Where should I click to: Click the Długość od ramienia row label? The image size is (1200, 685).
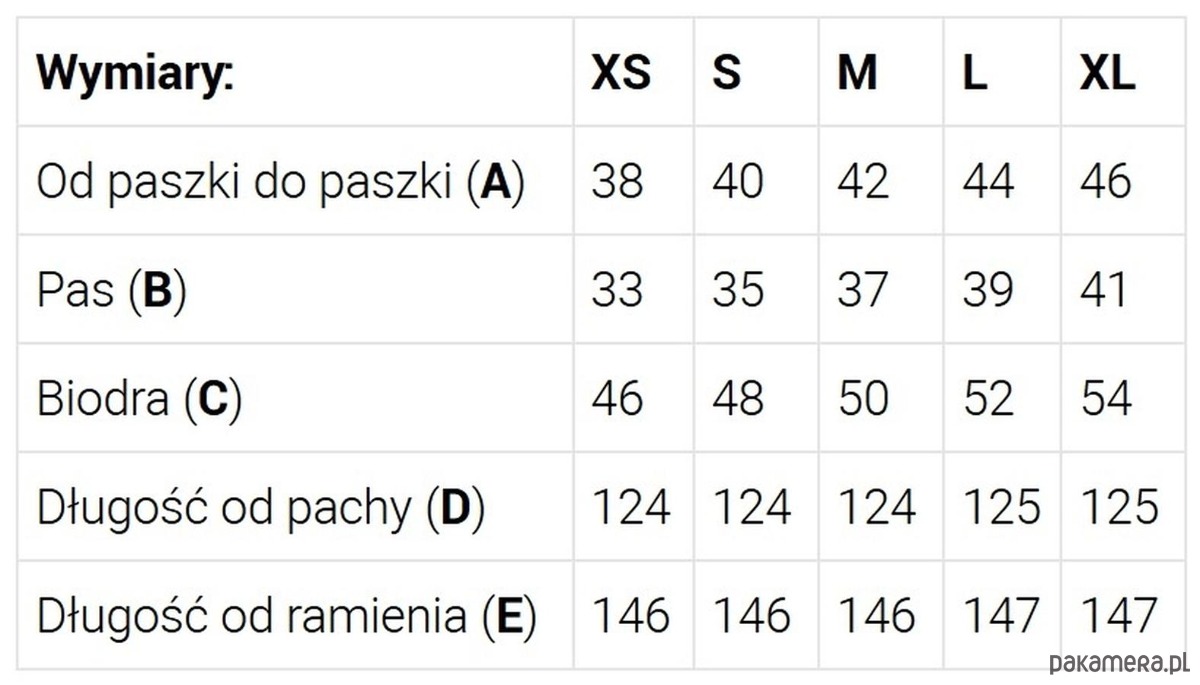[x=286, y=616]
